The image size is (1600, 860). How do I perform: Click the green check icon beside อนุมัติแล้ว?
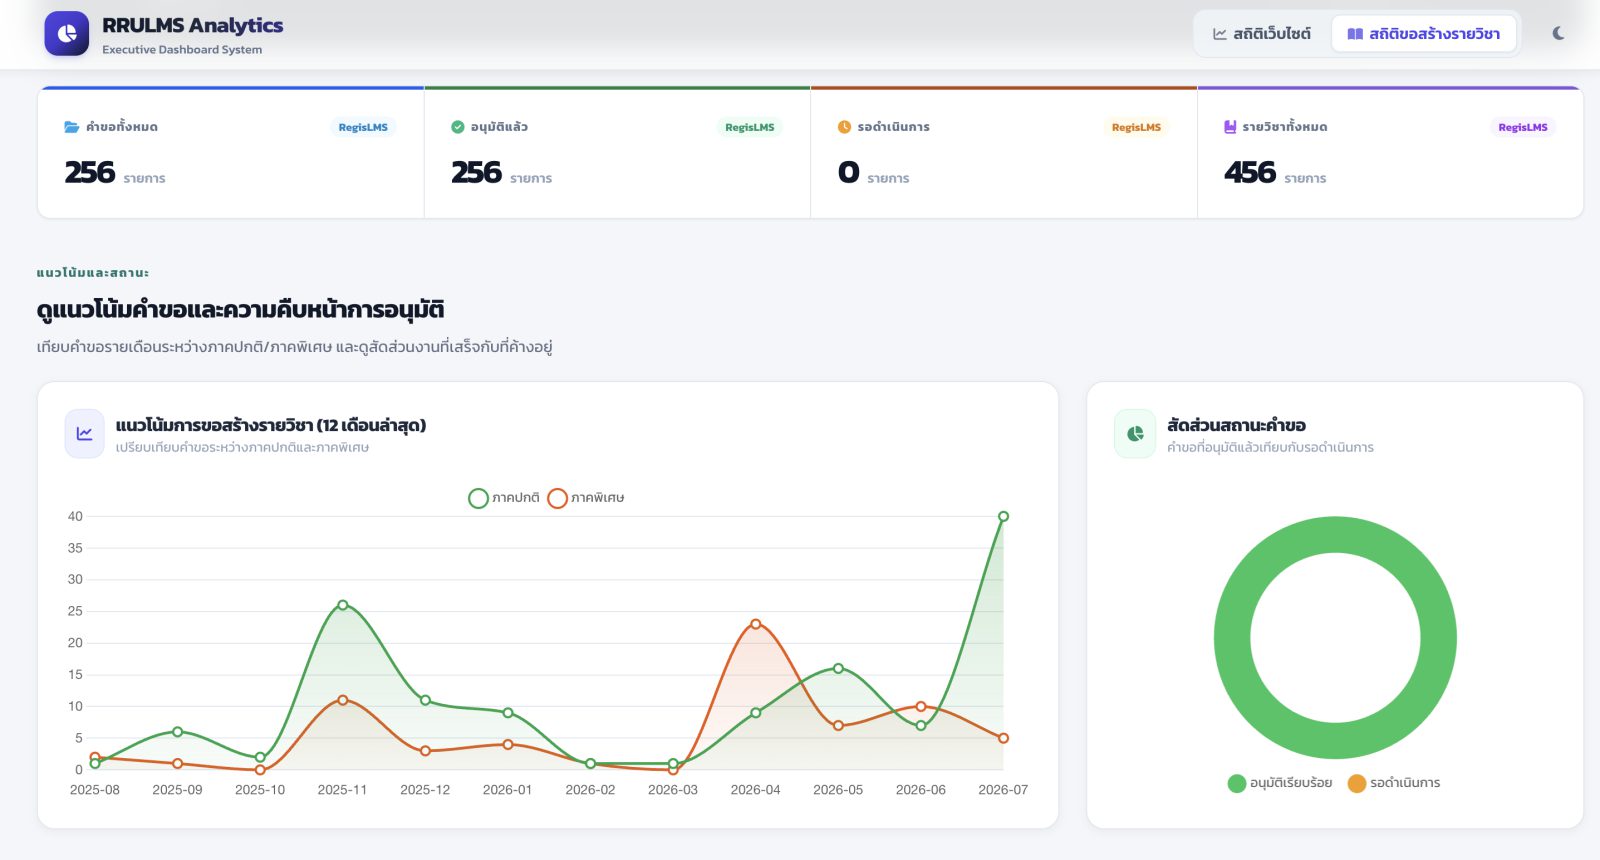458,127
